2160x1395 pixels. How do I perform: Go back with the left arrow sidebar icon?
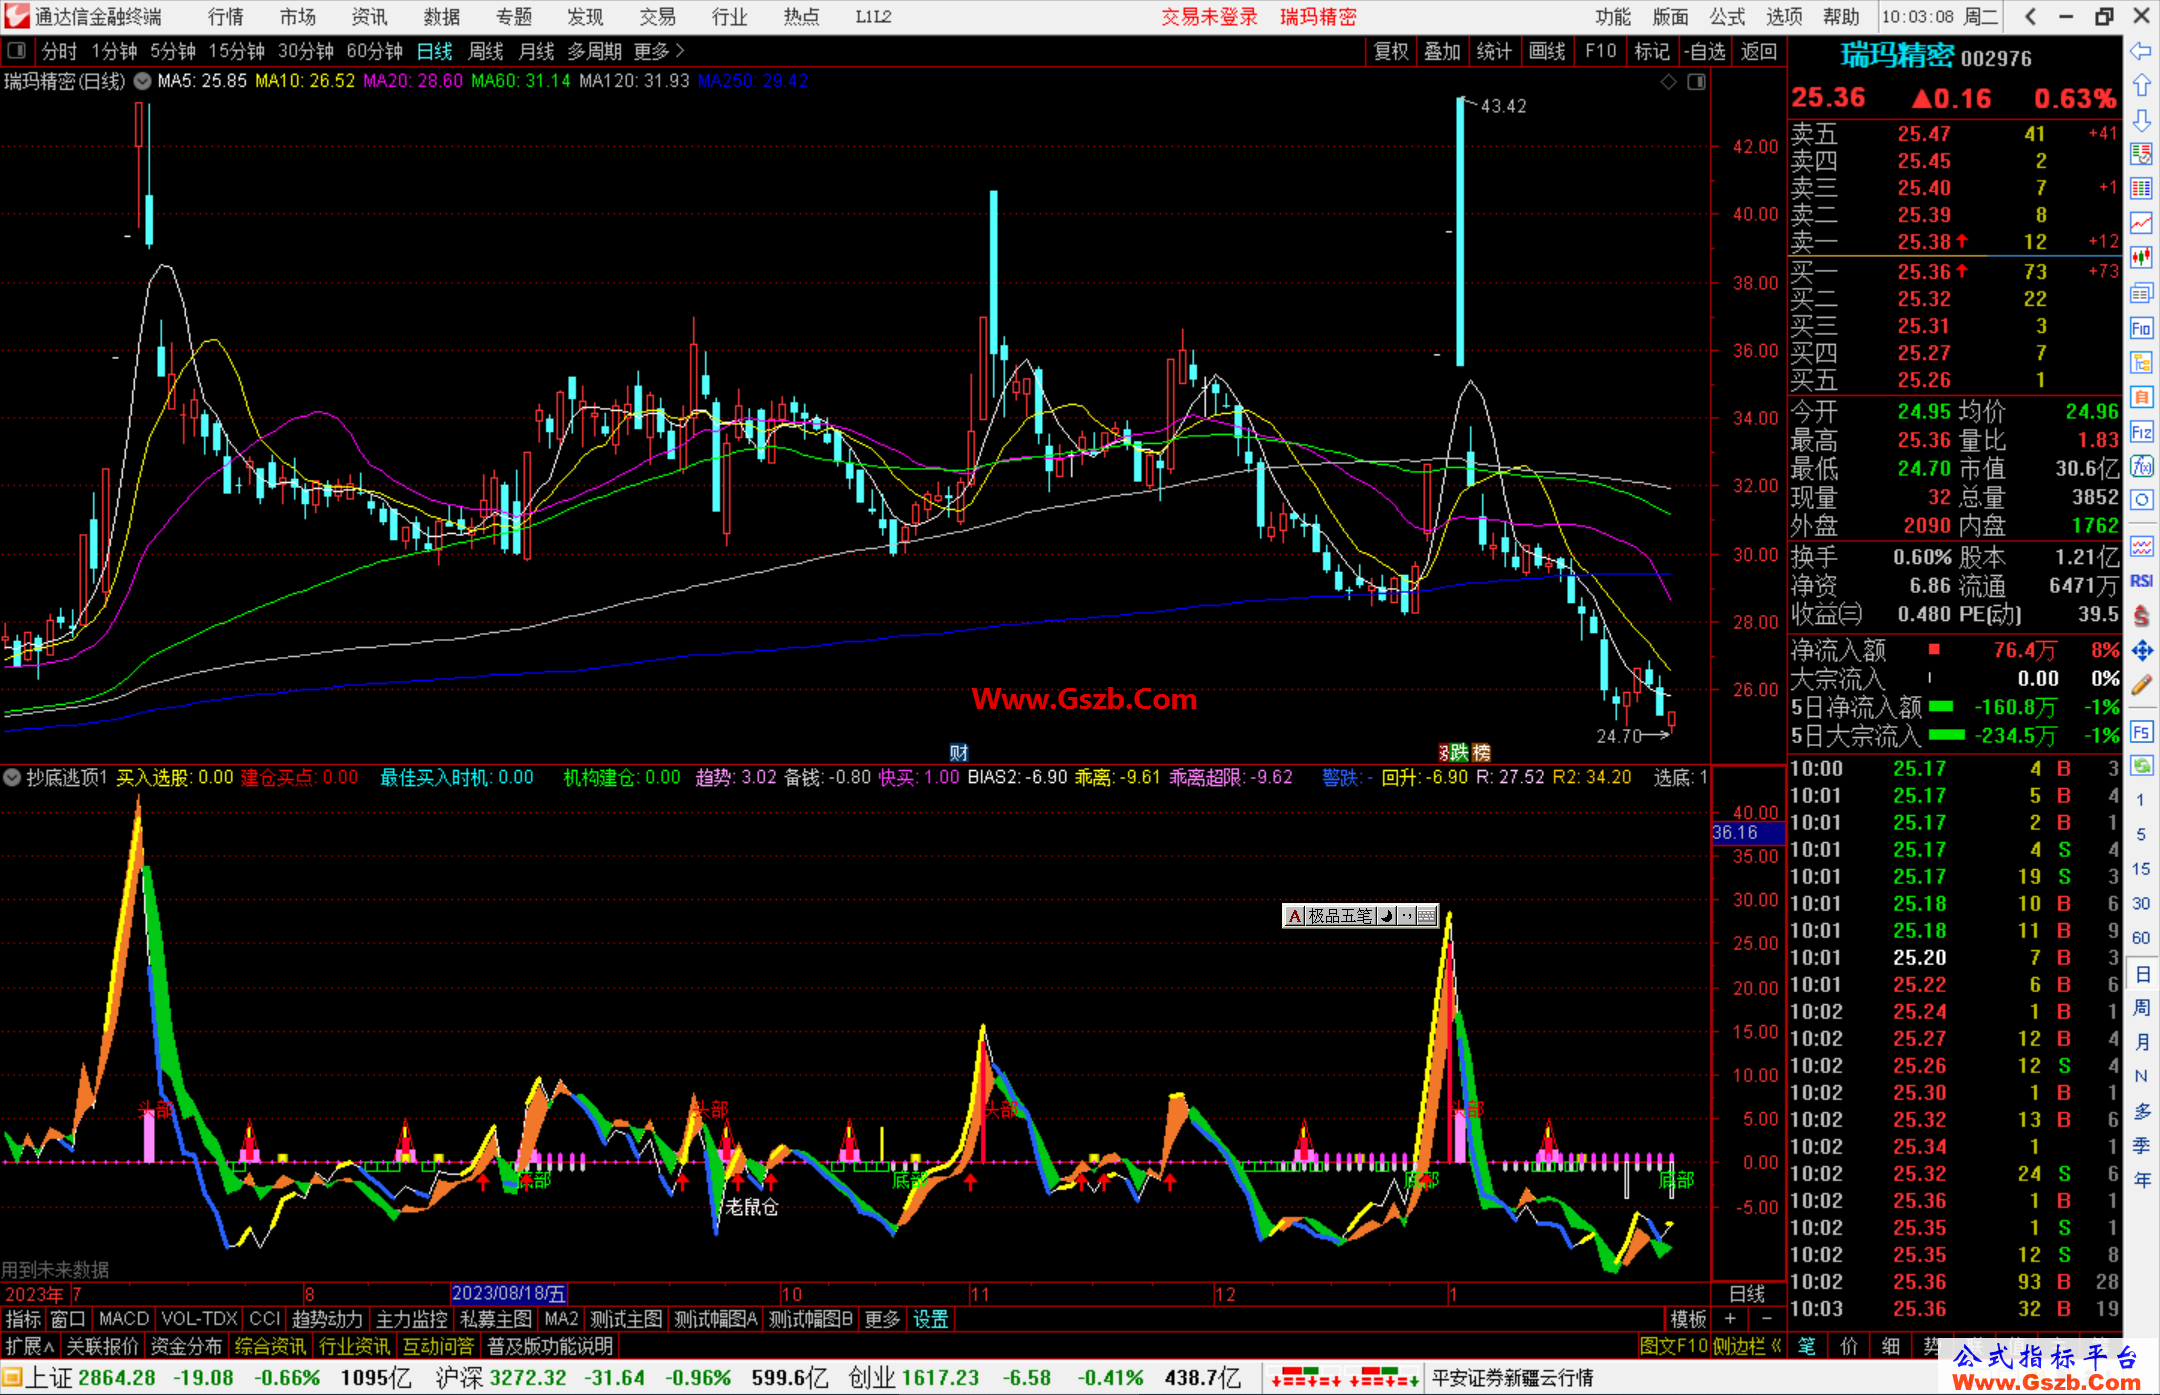coord(2141,51)
